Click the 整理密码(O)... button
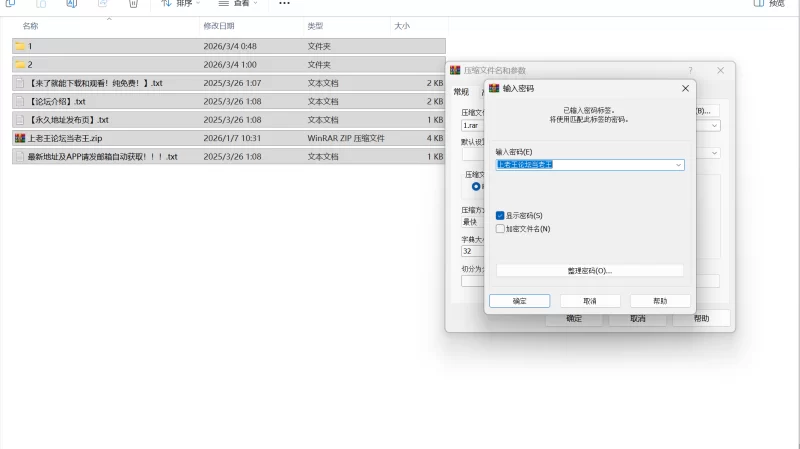This screenshot has height=449, width=800. coord(589,271)
